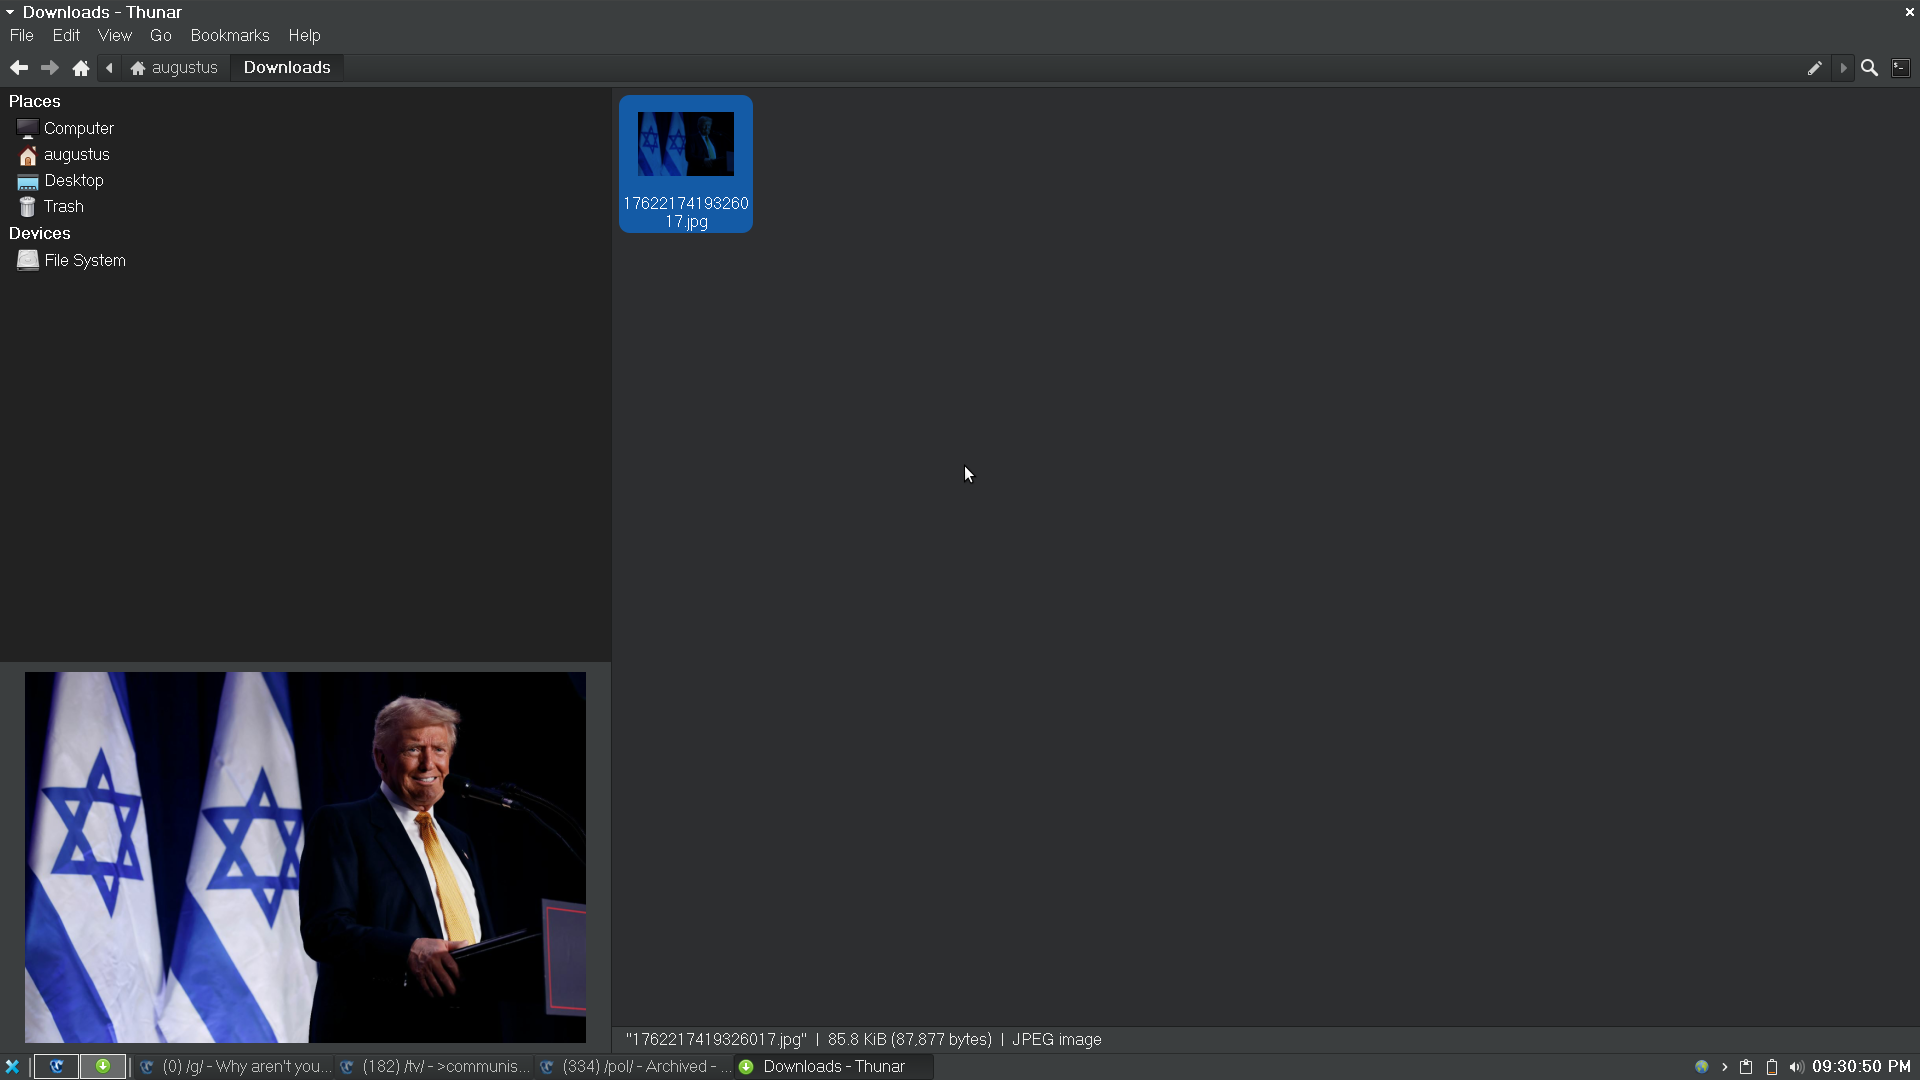
Task: Switch to the /pol/ Archived taskbar window
Action: [x=636, y=1067]
